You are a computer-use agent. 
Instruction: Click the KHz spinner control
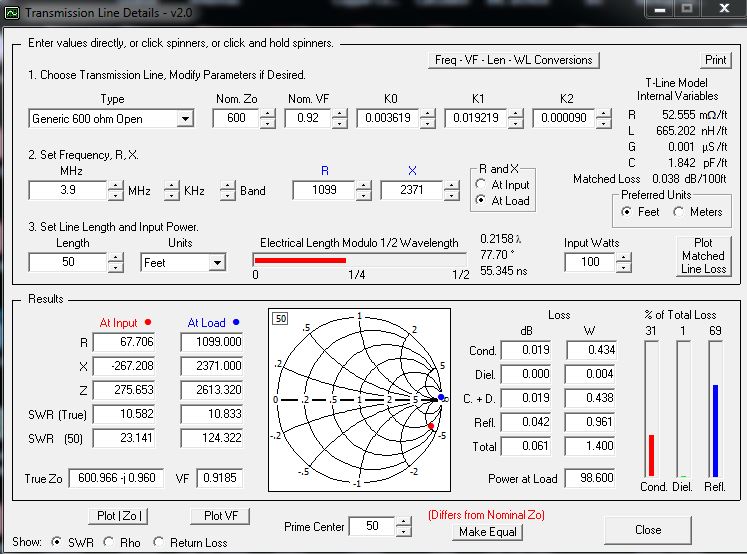[x=171, y=190]
